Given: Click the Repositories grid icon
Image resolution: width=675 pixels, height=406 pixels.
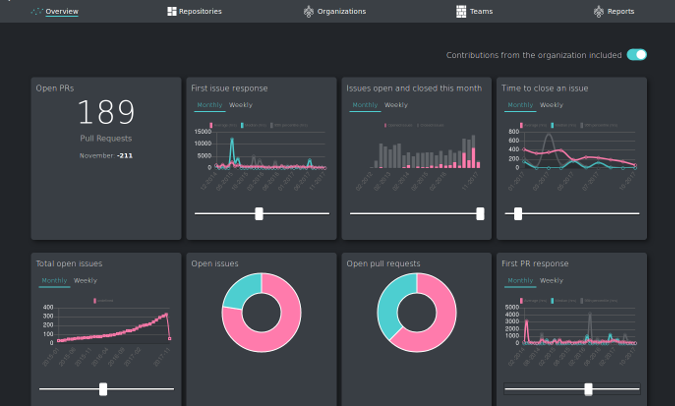Looking at the screenshot, I should pyautogui.click(x=172, y=12).
